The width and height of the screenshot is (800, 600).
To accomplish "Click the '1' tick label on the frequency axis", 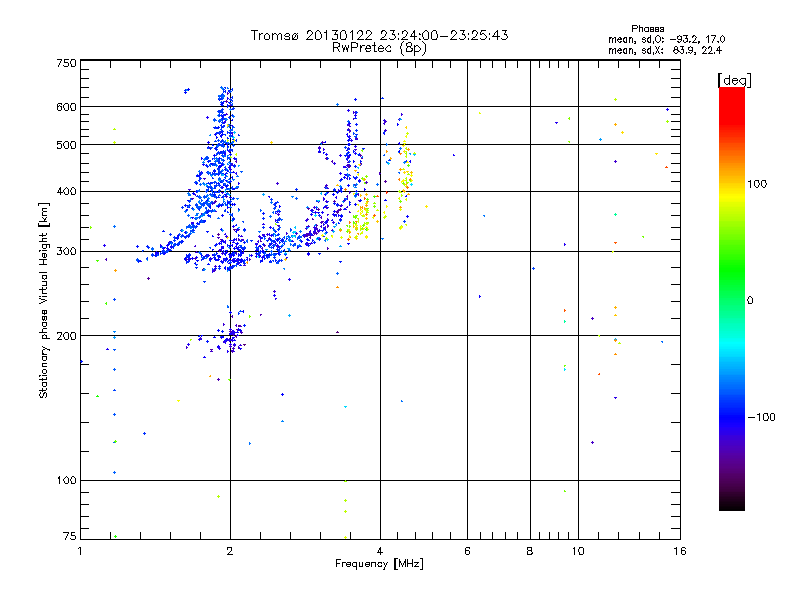I will click(x=80, y=551).
